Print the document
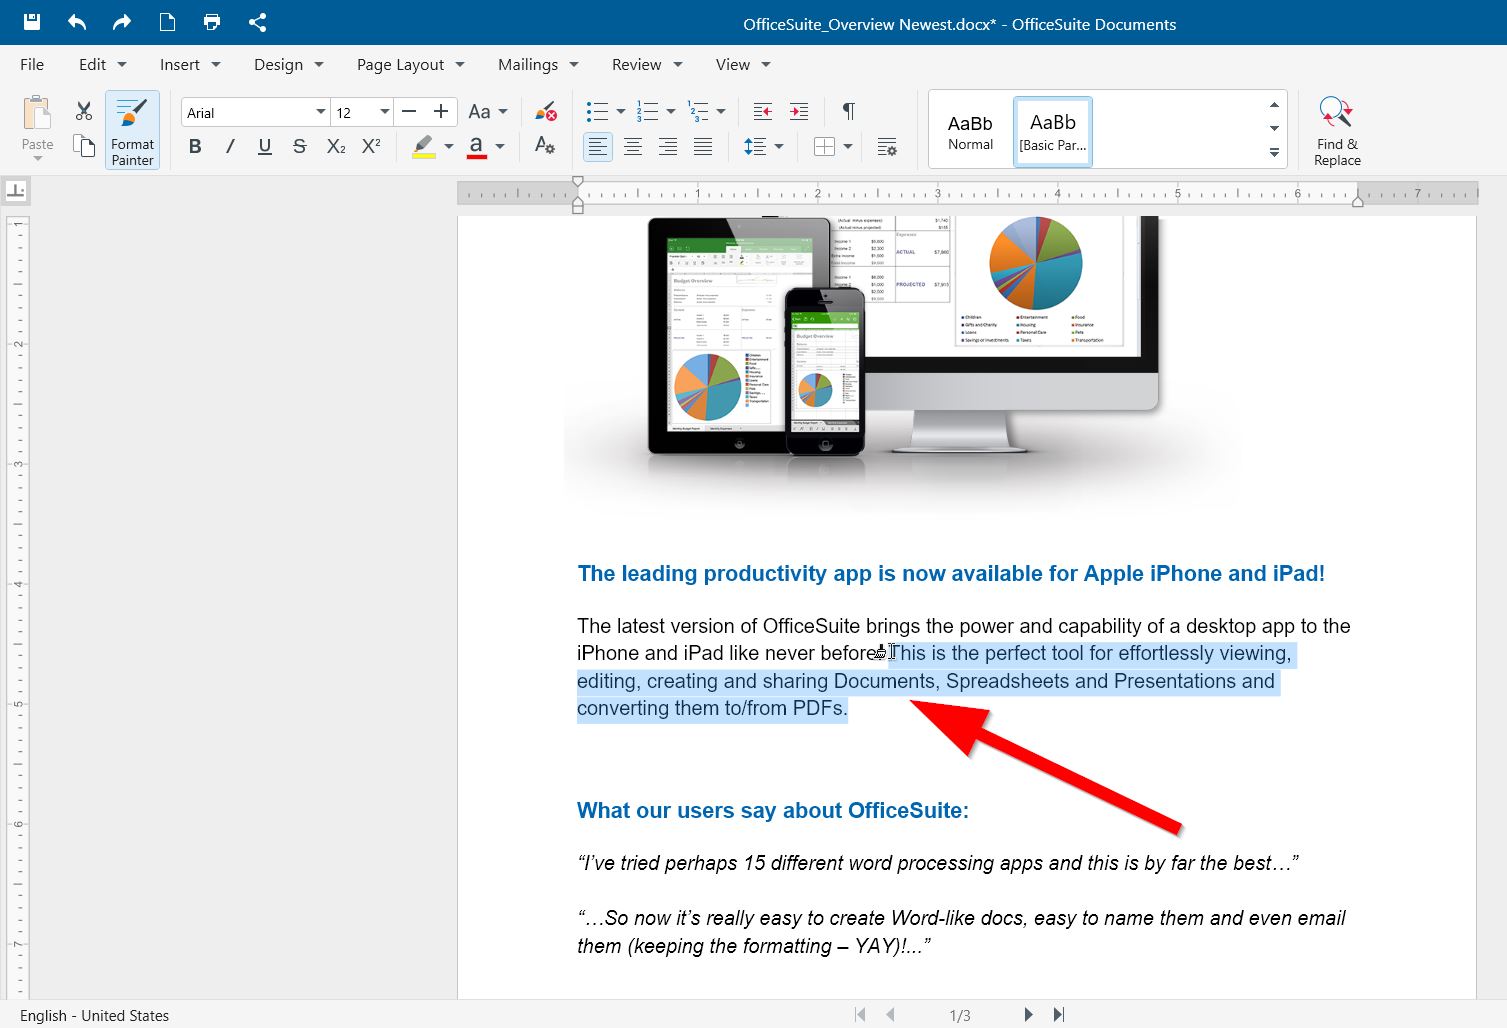 212,22
